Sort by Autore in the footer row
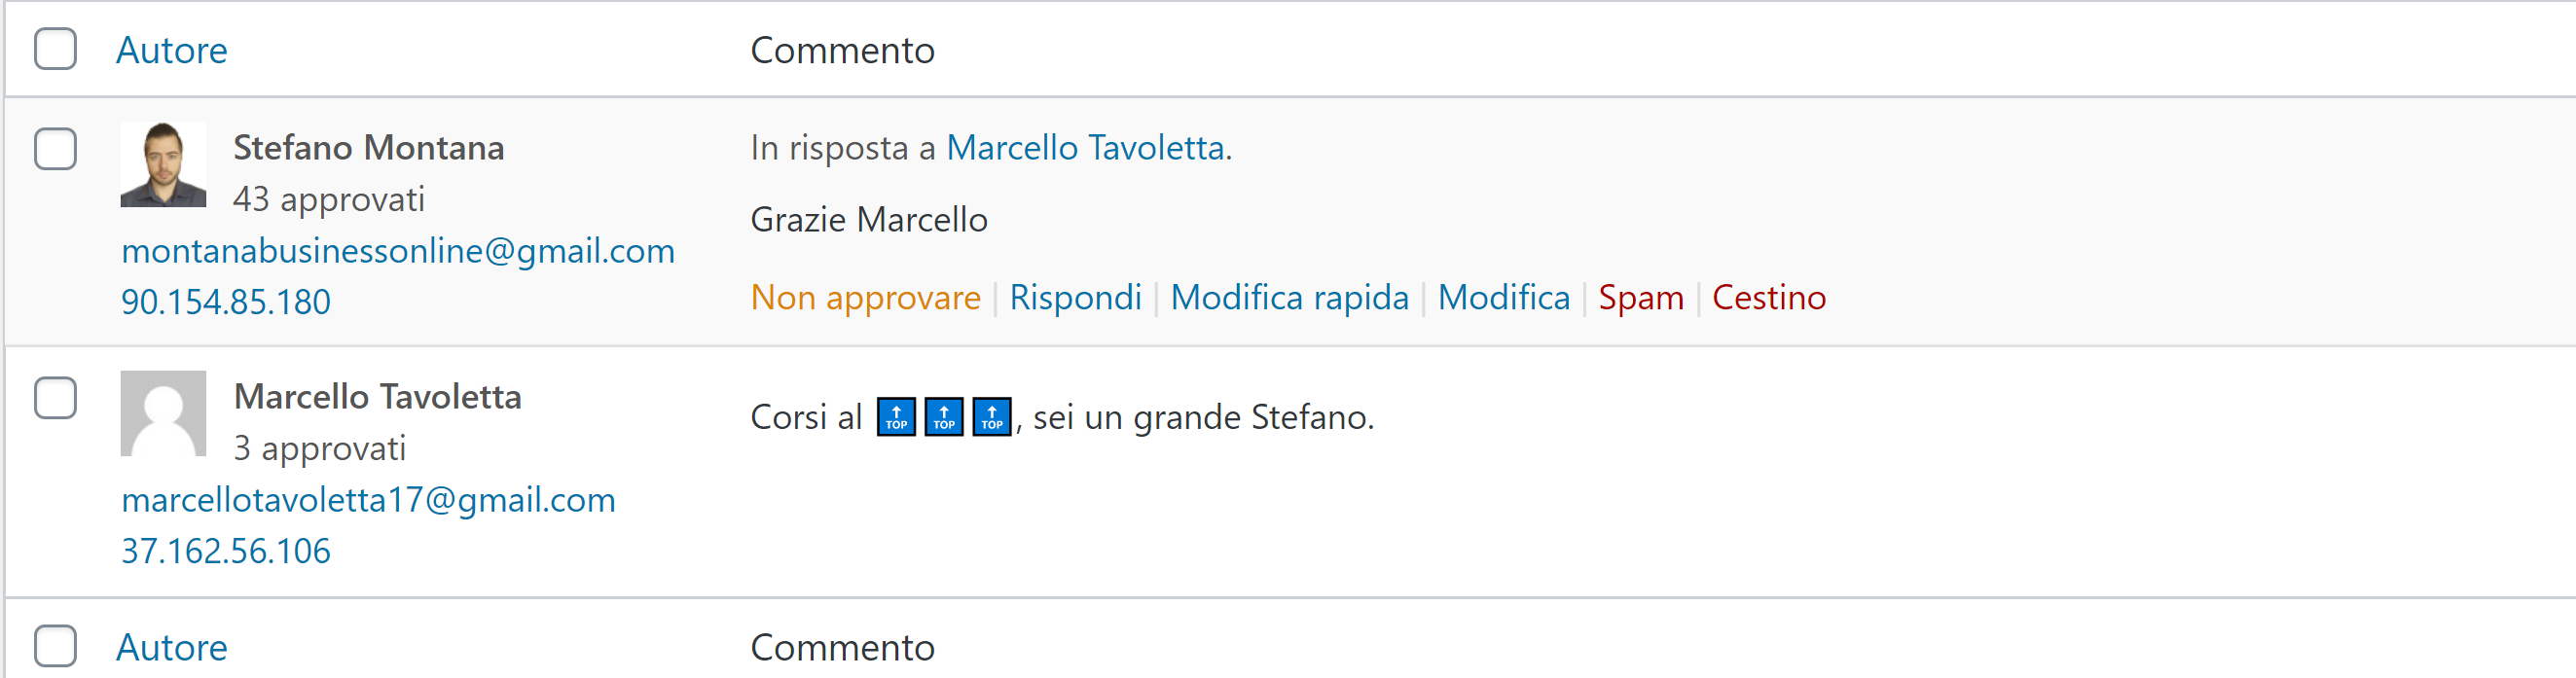 click(x=172, y=647)
